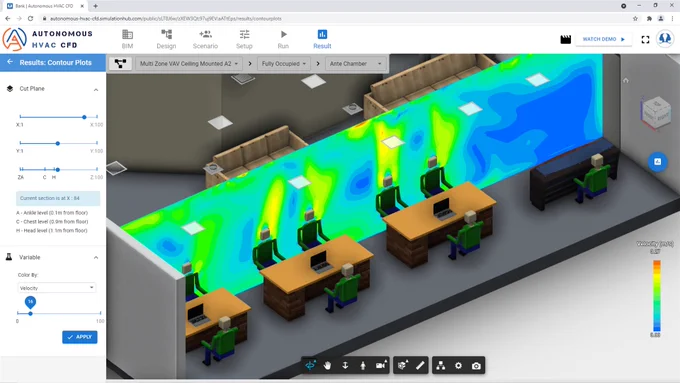The width and height of the screenshot is (680, 383).
Task: Click the Autonomous HVAC CFD logo
Action: pos(48,39)
